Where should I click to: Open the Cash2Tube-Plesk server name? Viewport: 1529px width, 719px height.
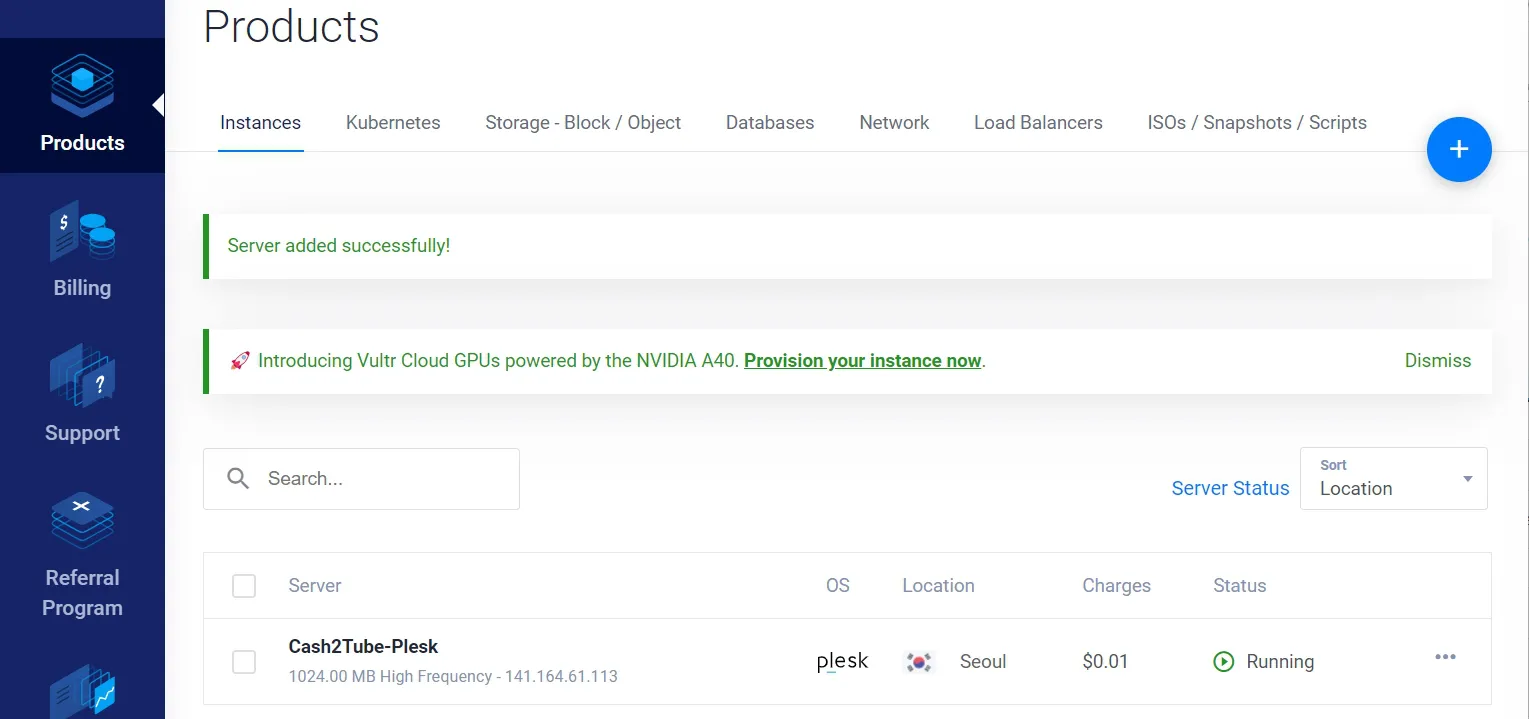(363, 646)
